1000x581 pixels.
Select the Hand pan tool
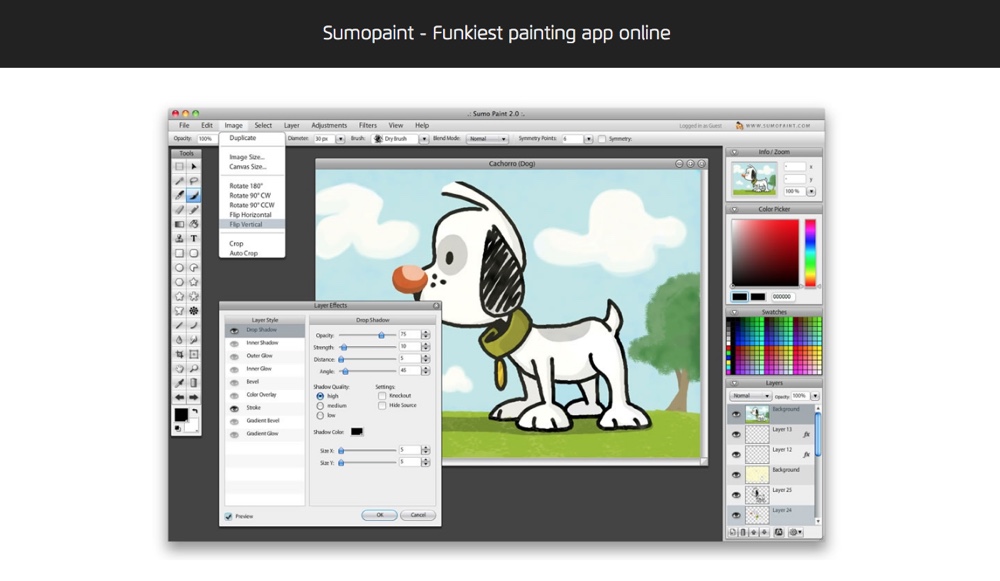(179, 369)
